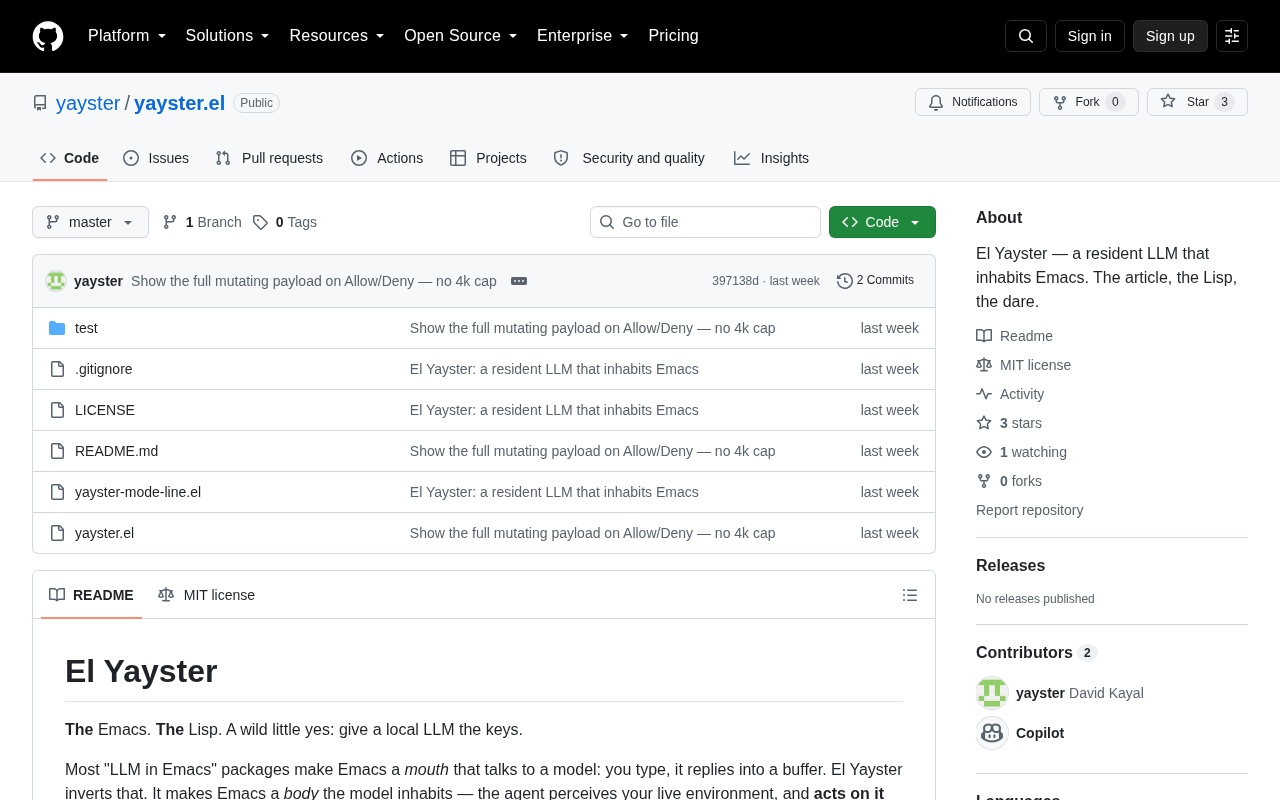This screenshot has width=1280, height=800.
Task: Expand the commit message ellipsis
Action: pos(519,281)
